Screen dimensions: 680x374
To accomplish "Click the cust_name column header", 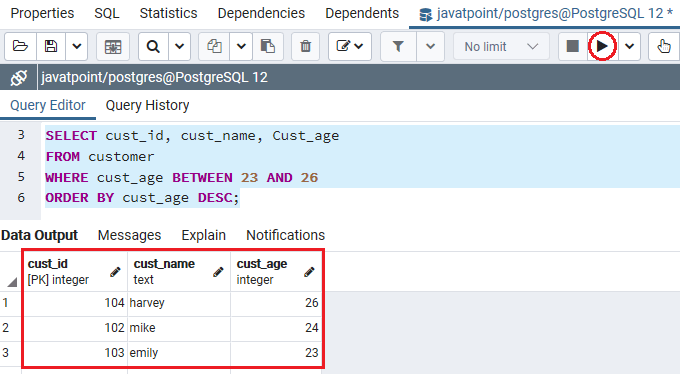I will click(x=179, y=272).
